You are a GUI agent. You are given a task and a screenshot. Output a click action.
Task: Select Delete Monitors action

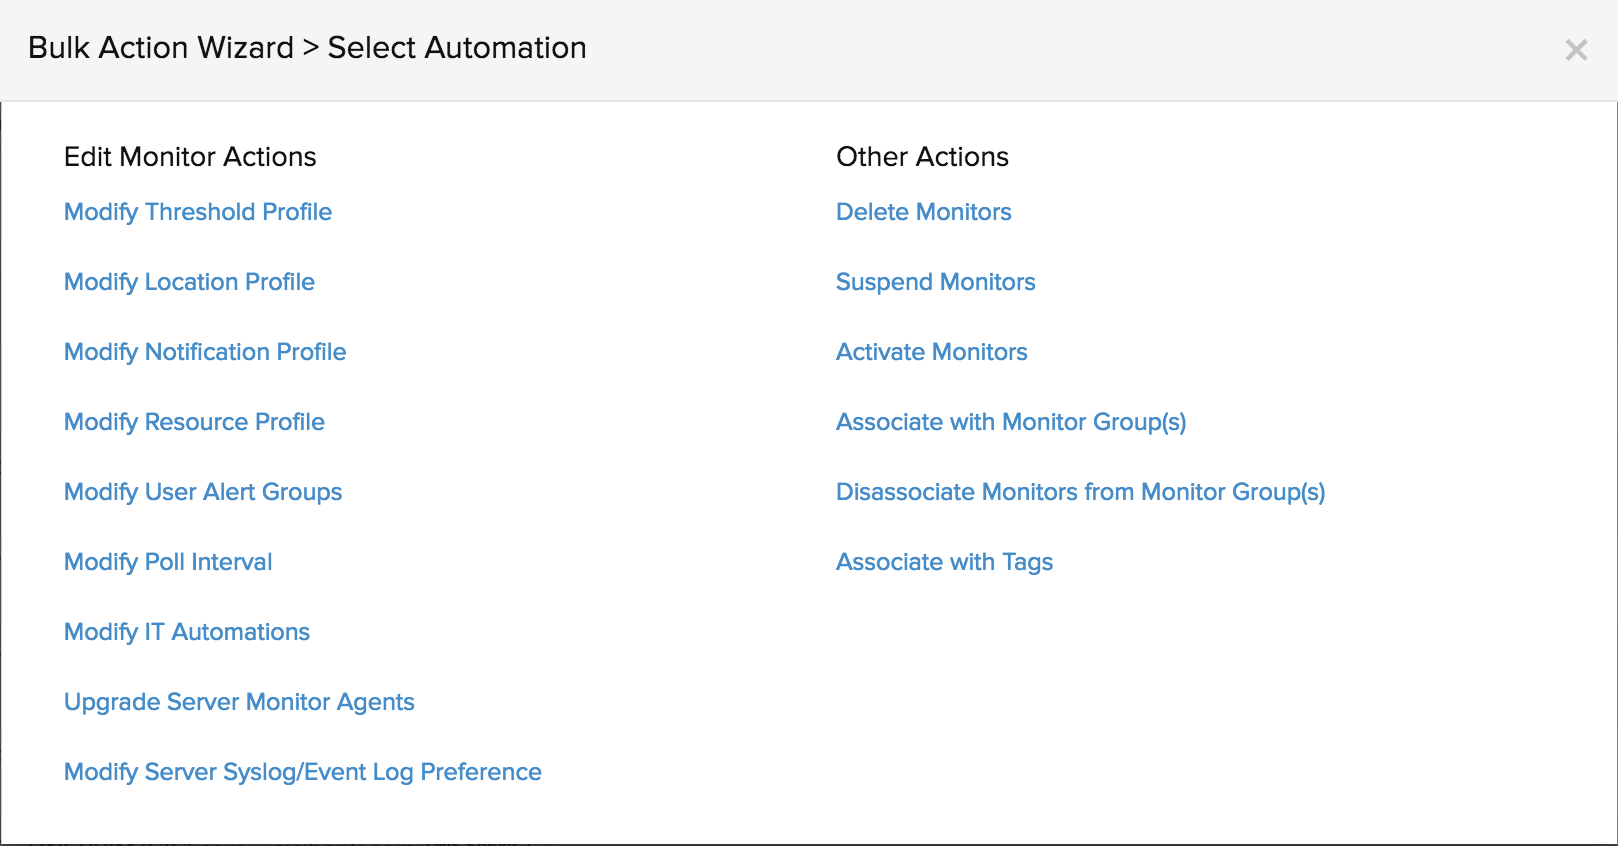click(923, 212)
